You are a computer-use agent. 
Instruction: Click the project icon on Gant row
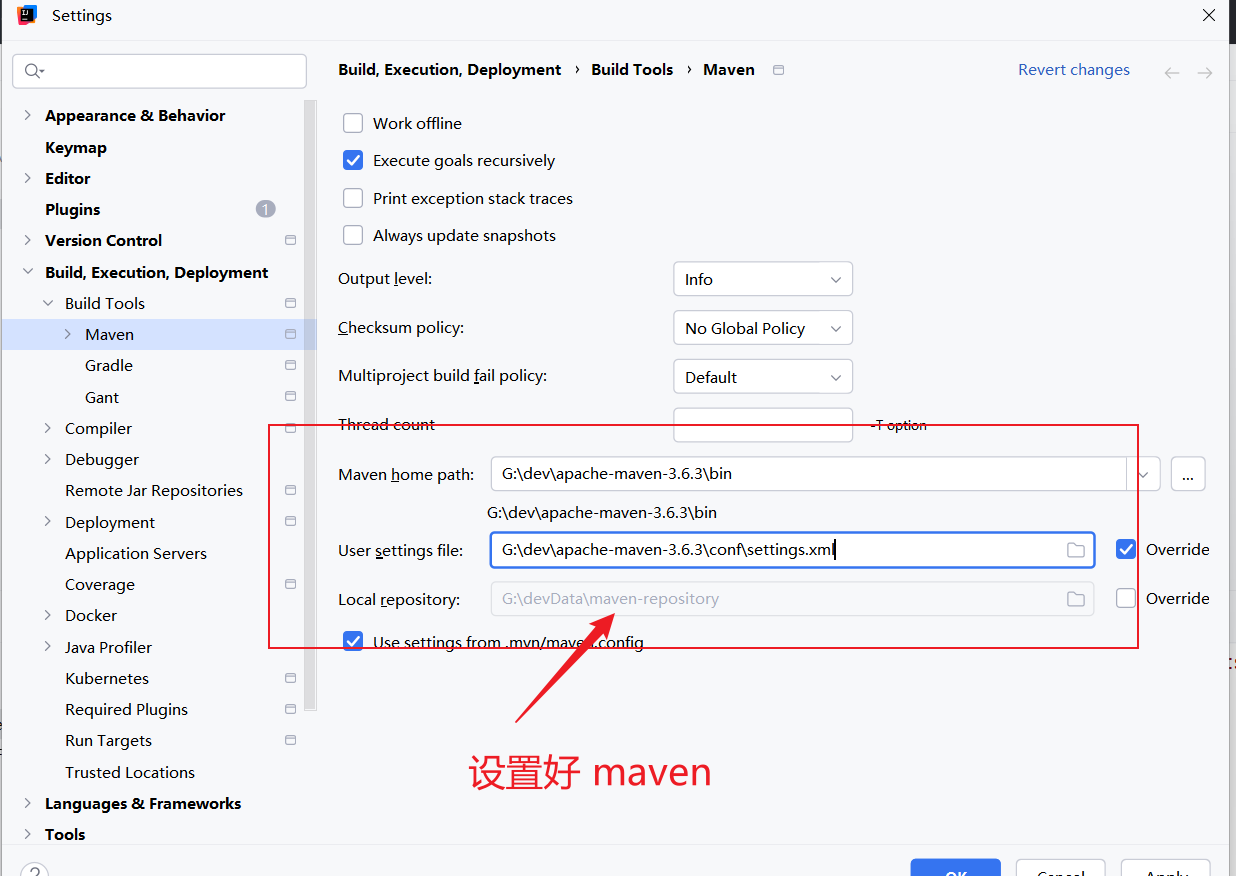click(x=291, y=397)
